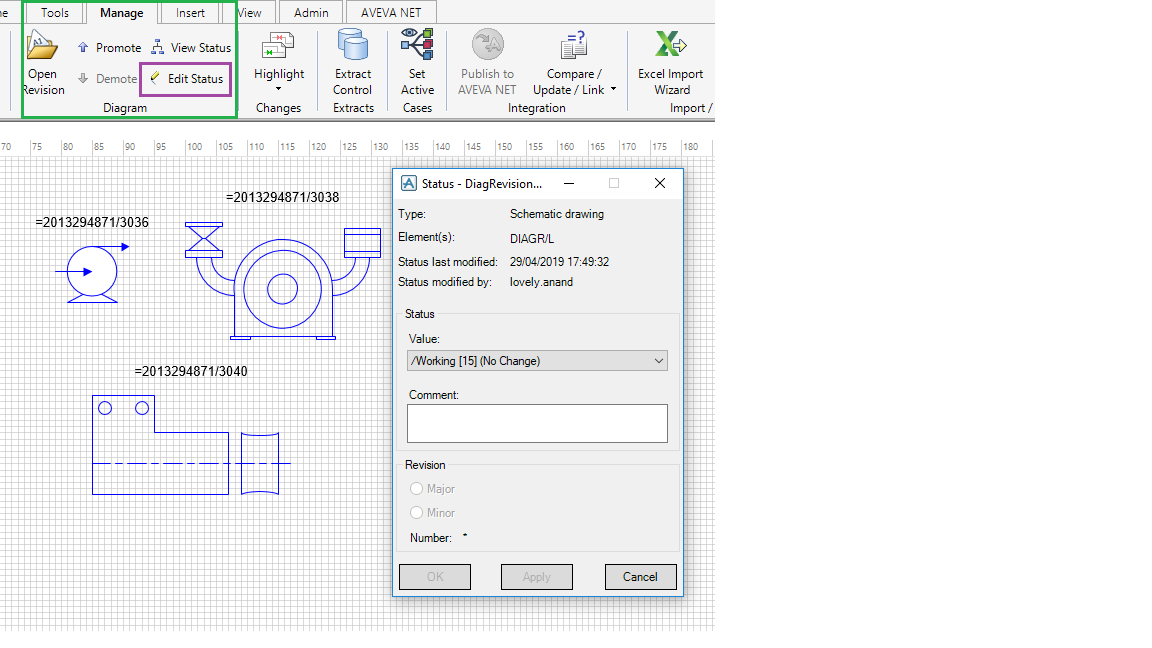Select the Major revision radio button
This screenshot has width=1152, height=648.
[x=416, y=488]
